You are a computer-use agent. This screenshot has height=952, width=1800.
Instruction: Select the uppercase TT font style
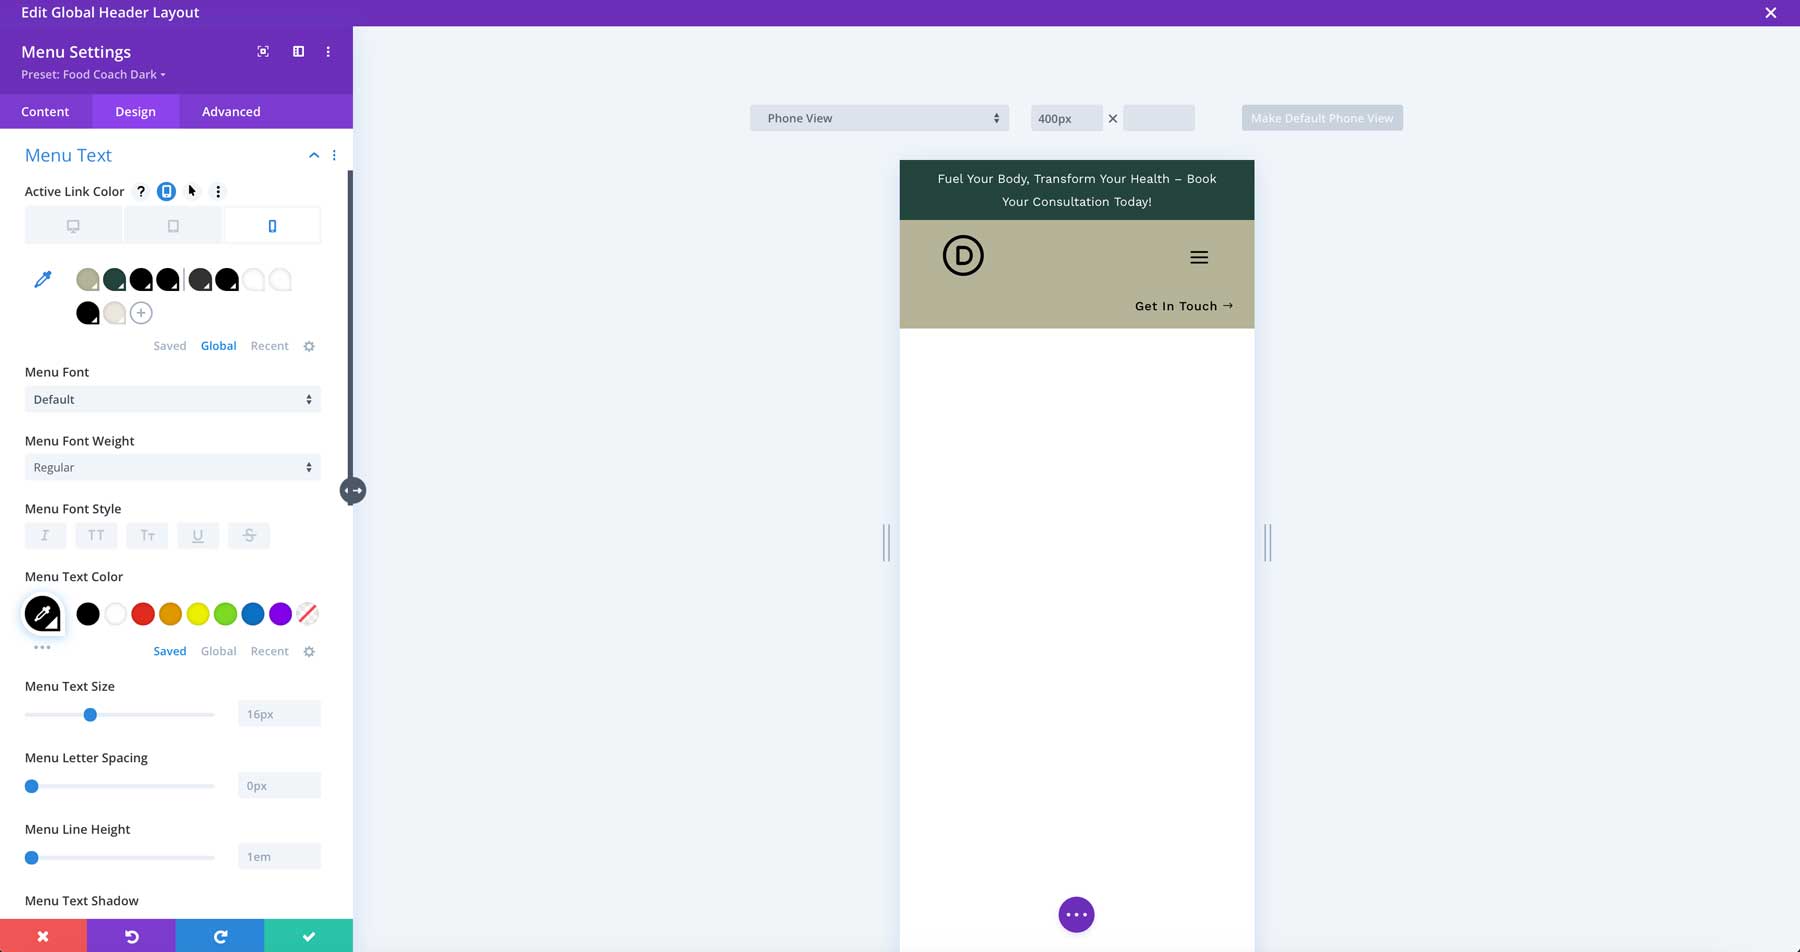click(x=96, y=535)
